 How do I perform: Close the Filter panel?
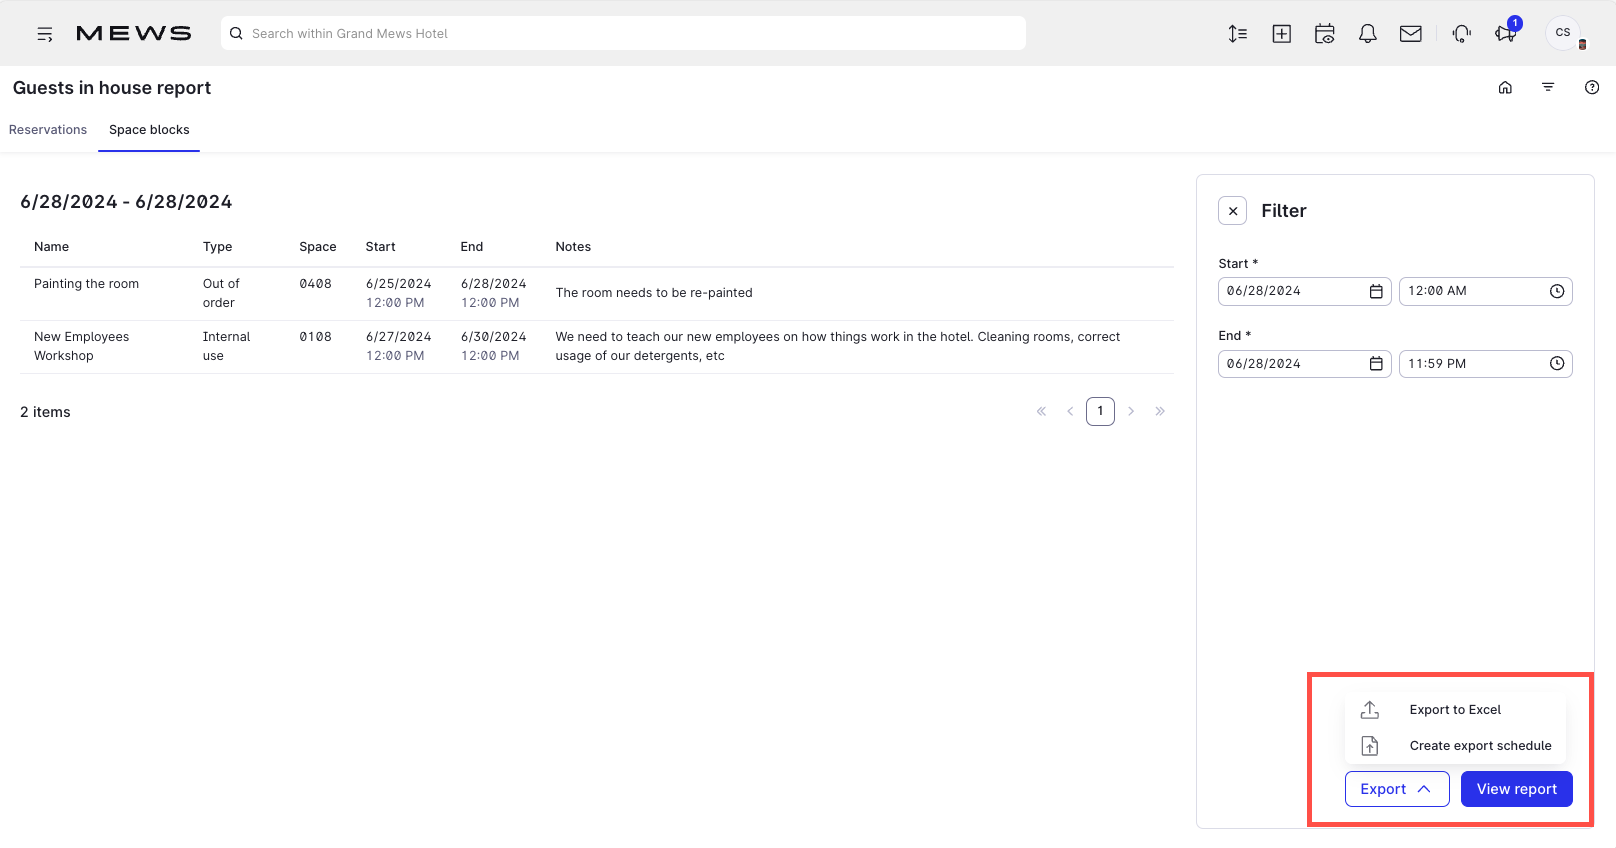pyautogui.click(x=1232, y=211)
